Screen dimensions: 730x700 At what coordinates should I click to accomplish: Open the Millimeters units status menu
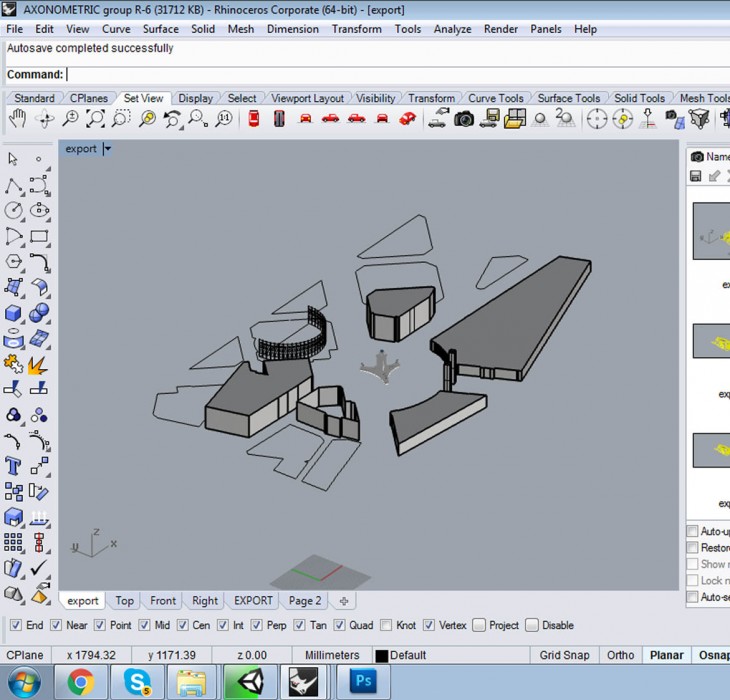click(332, 655)
